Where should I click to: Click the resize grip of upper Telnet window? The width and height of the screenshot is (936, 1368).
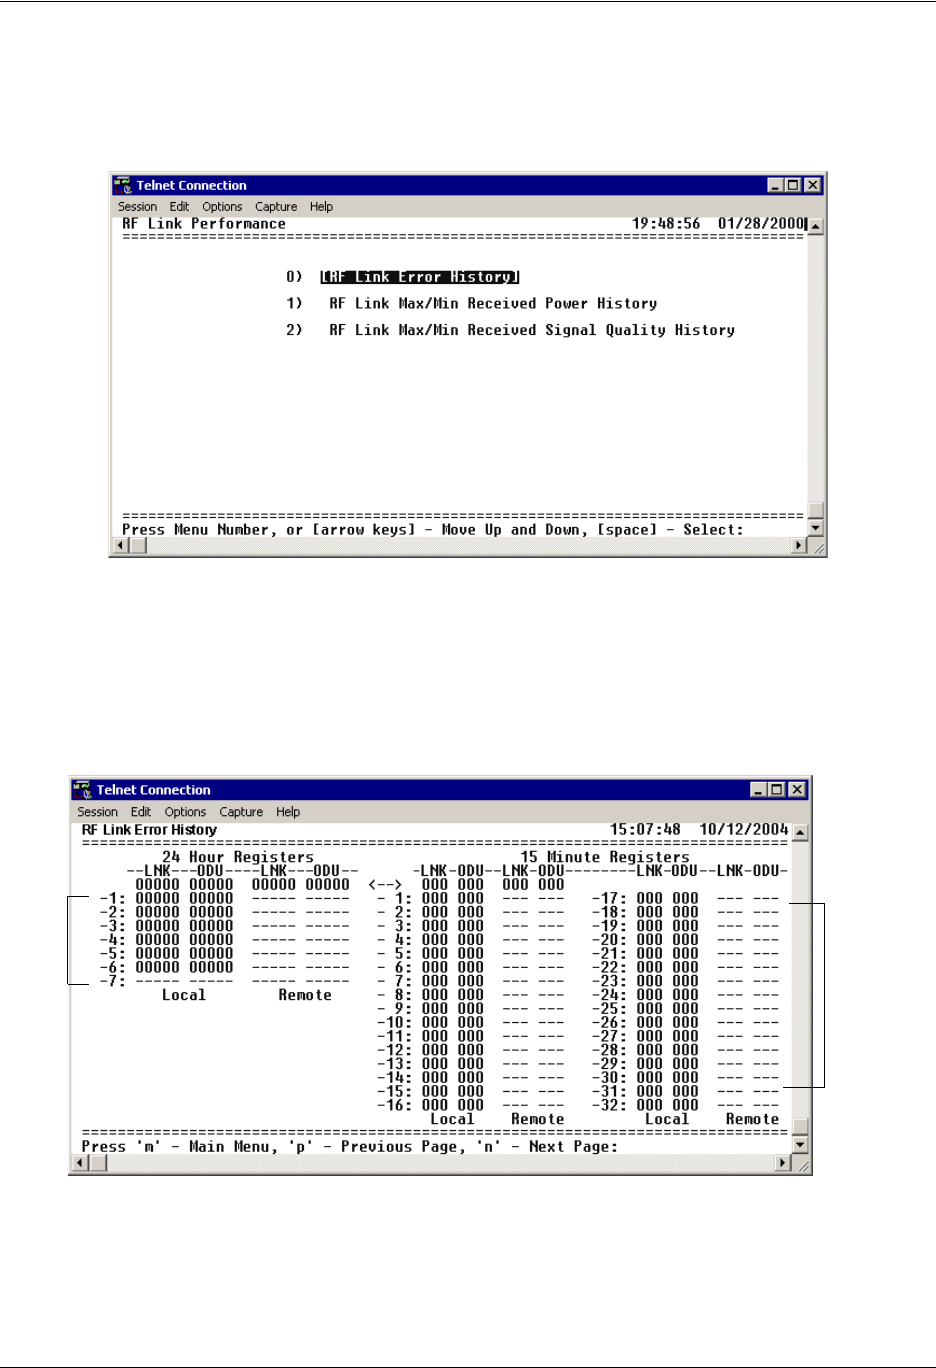(817, 547)
